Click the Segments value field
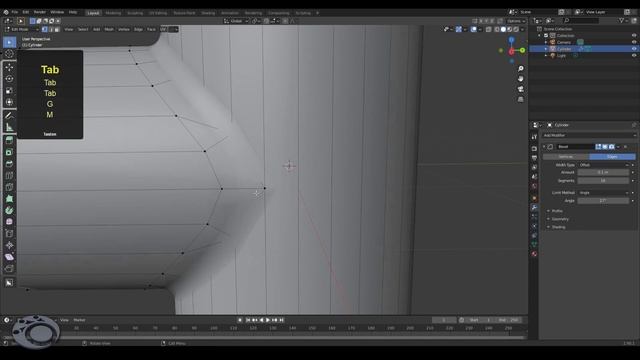This screenshot has height=360, width=640. [x=603, y=180]
